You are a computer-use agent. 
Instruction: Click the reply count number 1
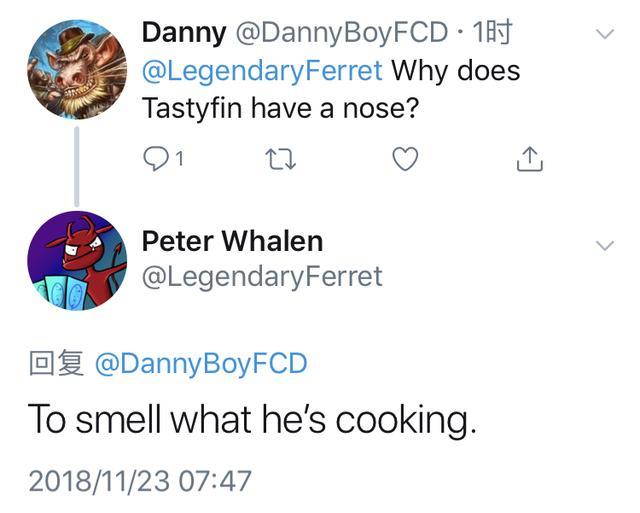(x=180, y=160)
